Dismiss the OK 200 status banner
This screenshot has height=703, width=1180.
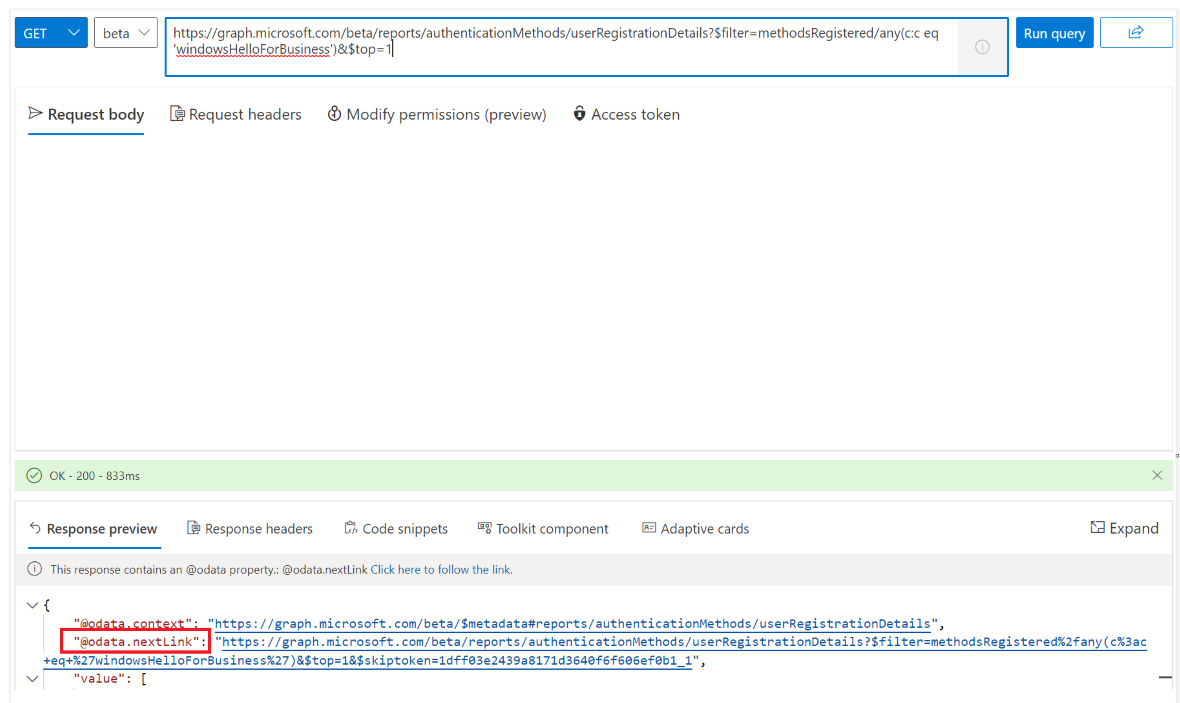(x=1157, y=475)
